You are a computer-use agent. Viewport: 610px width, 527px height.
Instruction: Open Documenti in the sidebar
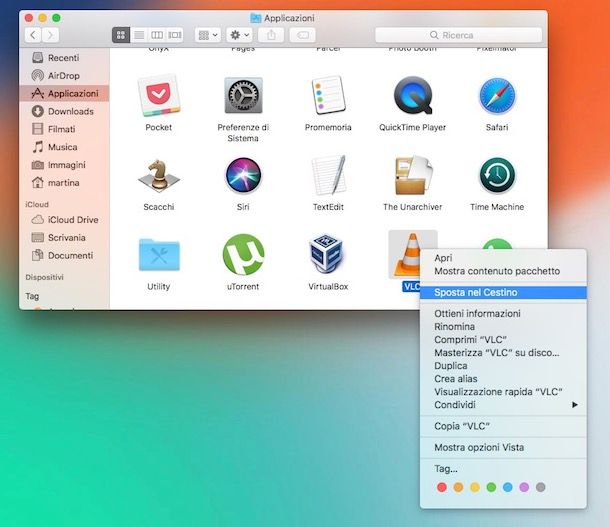coord(64,255)
